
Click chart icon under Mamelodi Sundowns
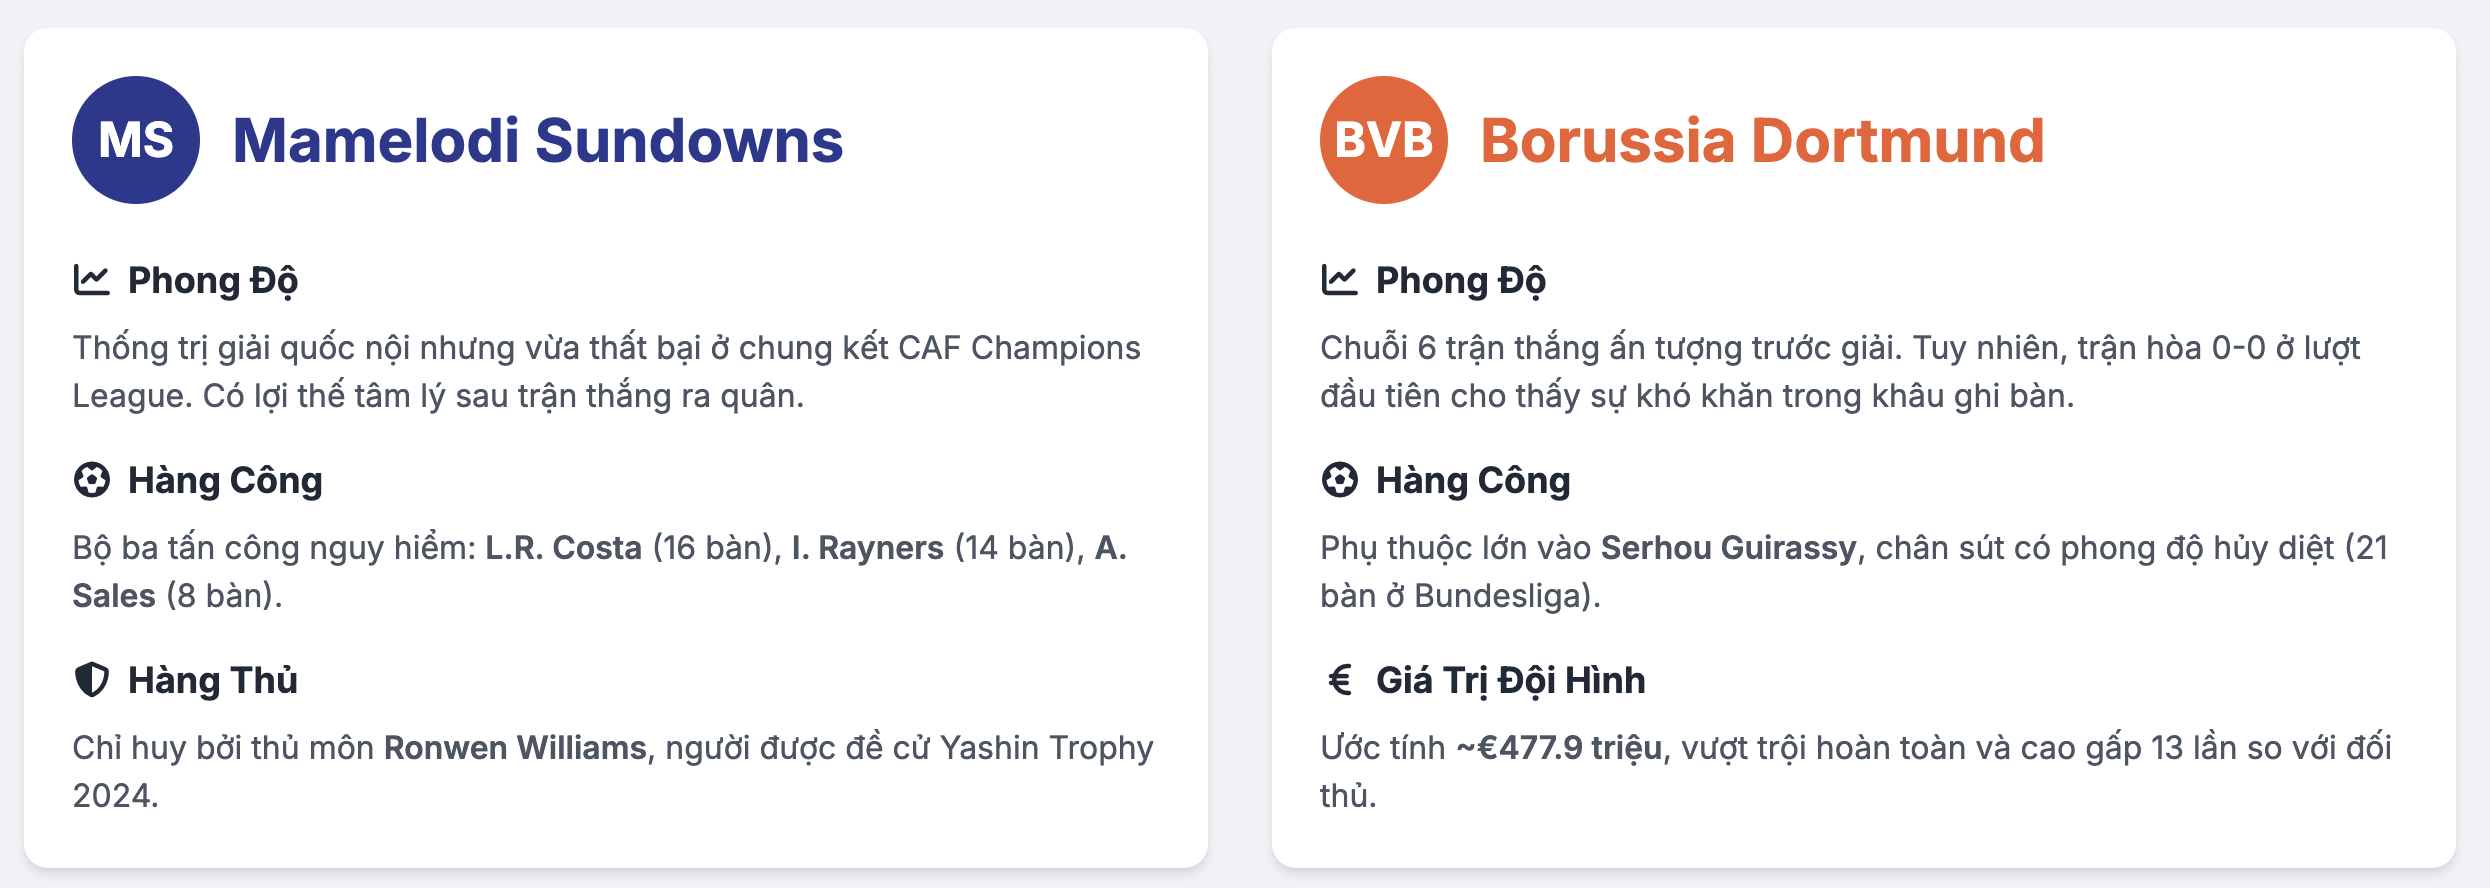[92, 280]
